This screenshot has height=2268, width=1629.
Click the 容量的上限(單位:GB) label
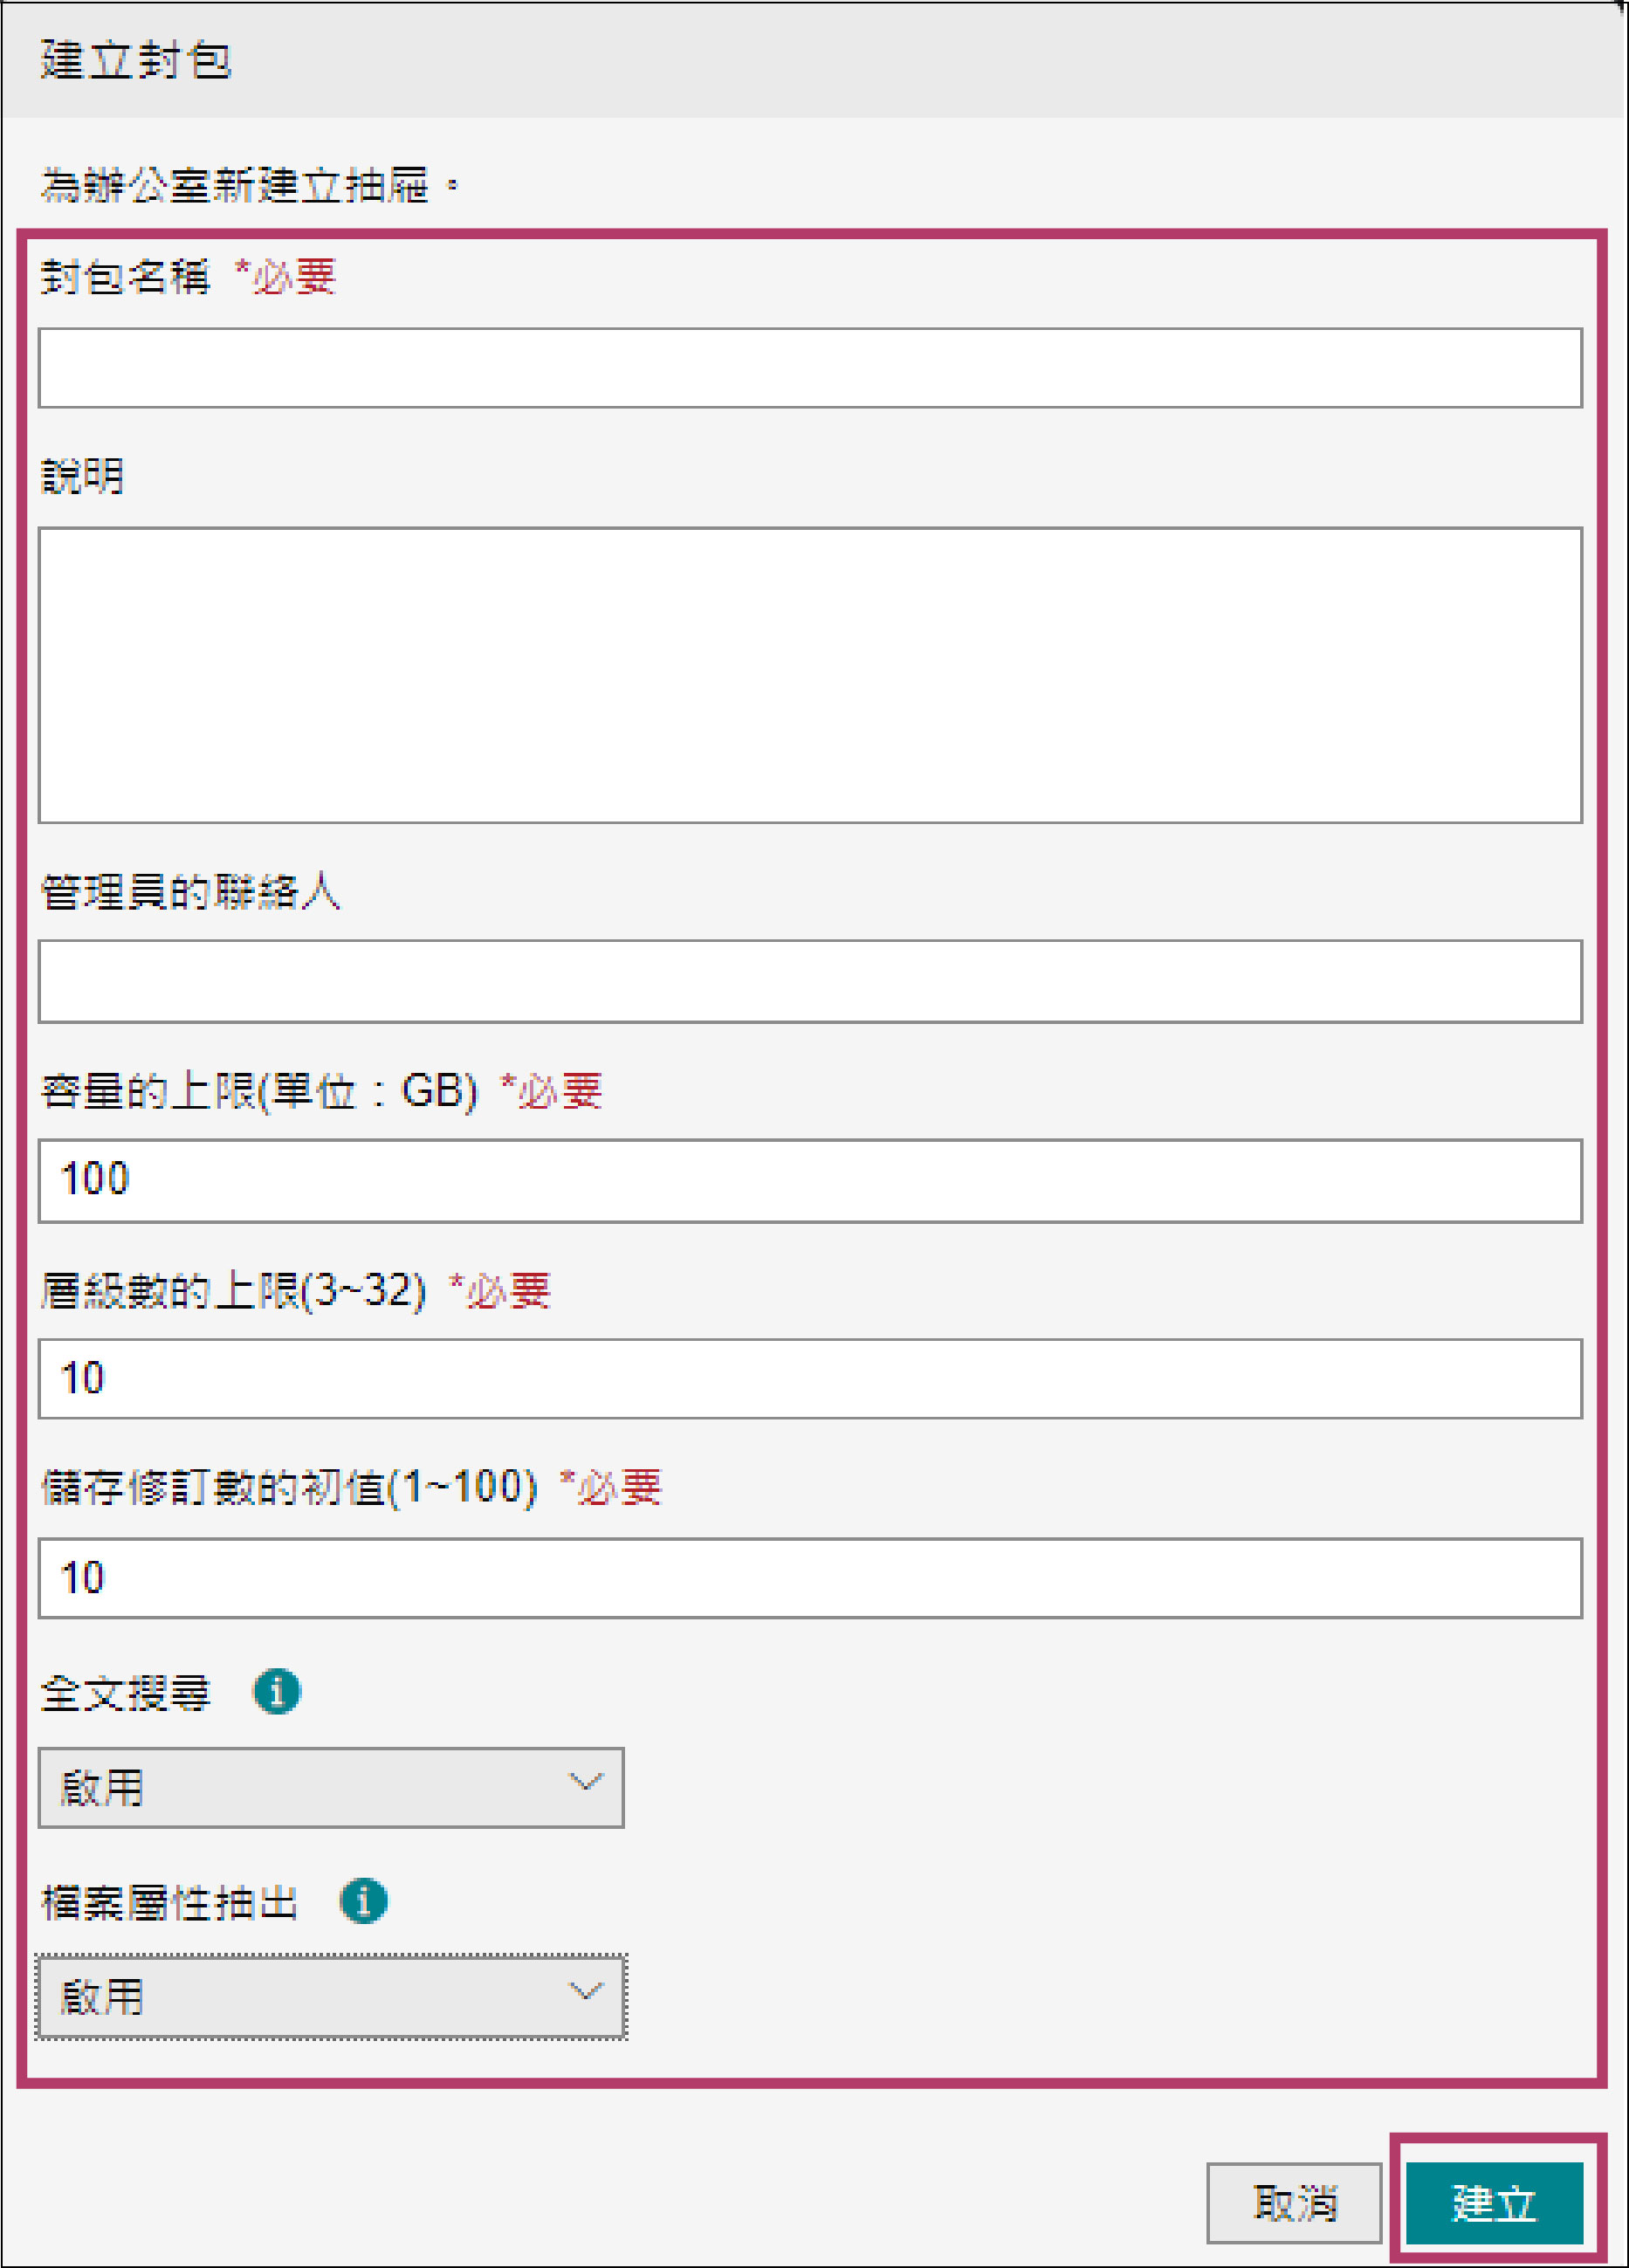pyautogui.click(x=259, y=1091)
